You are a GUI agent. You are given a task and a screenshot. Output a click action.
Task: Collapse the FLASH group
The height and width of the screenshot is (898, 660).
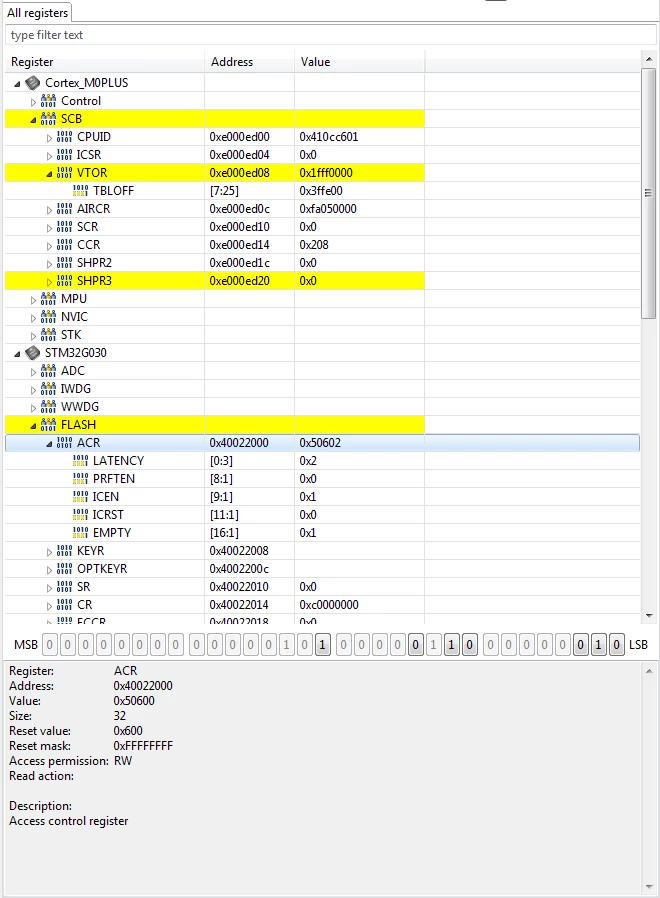point(33,426)
